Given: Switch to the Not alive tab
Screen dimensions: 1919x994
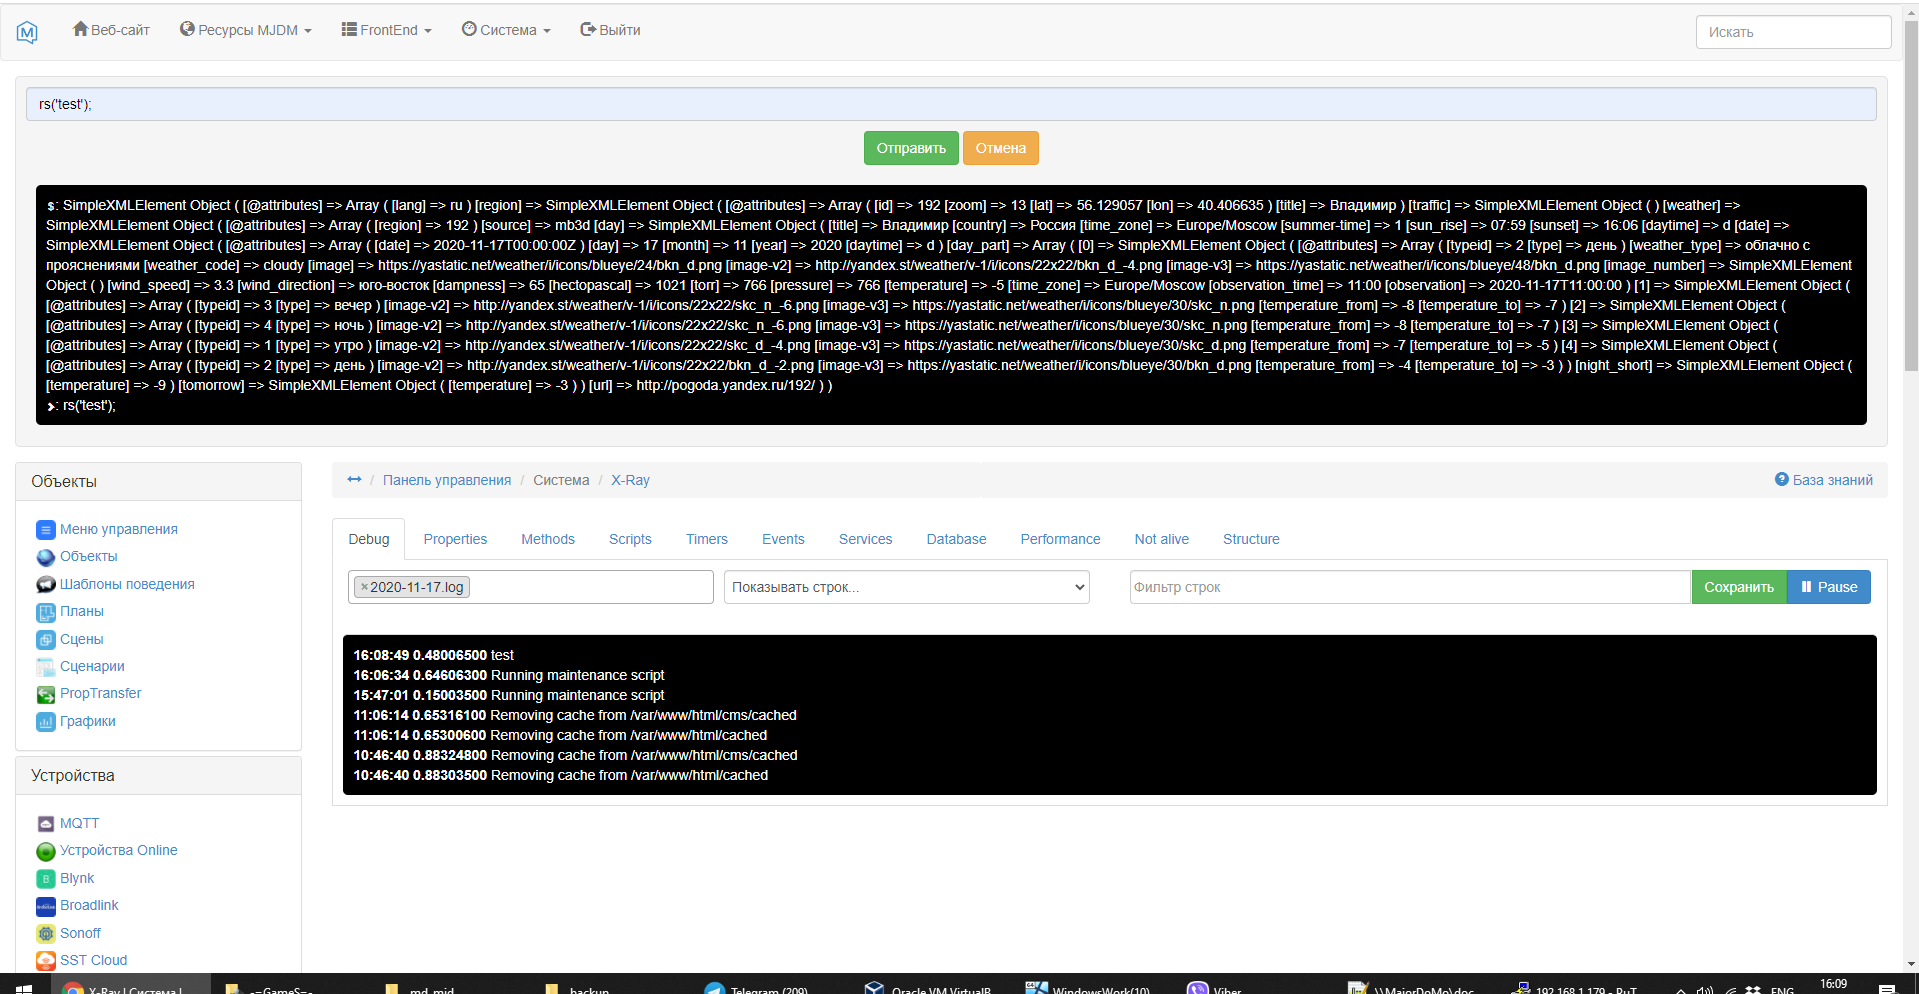Looking at the screenshot, I should pos(1161,539).
